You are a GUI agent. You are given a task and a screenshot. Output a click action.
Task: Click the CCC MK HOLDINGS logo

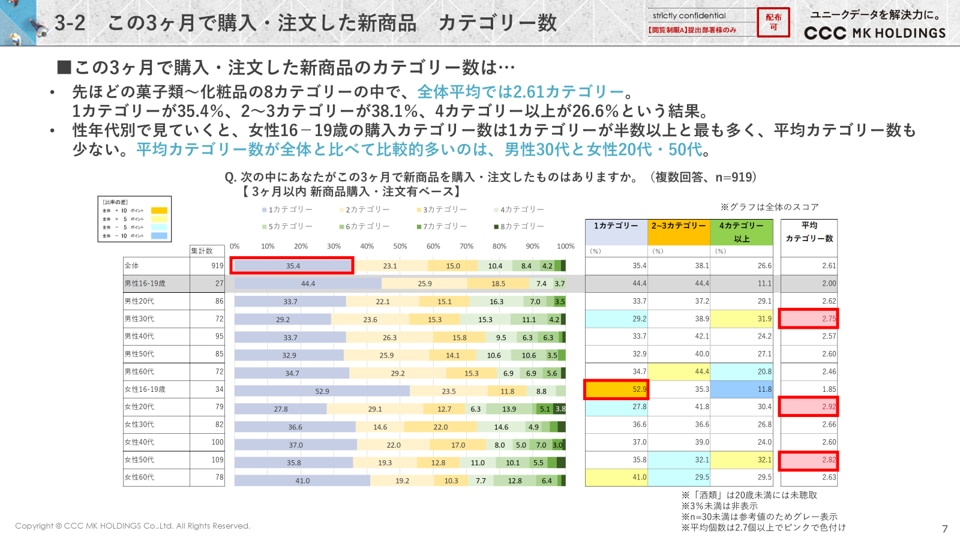[874, 33]
